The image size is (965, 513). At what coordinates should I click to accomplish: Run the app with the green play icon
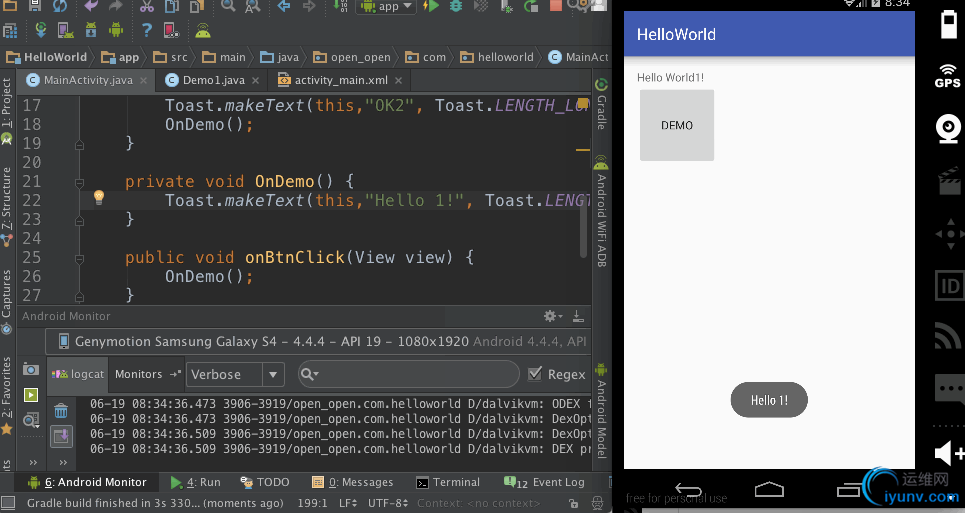[431, 6]
